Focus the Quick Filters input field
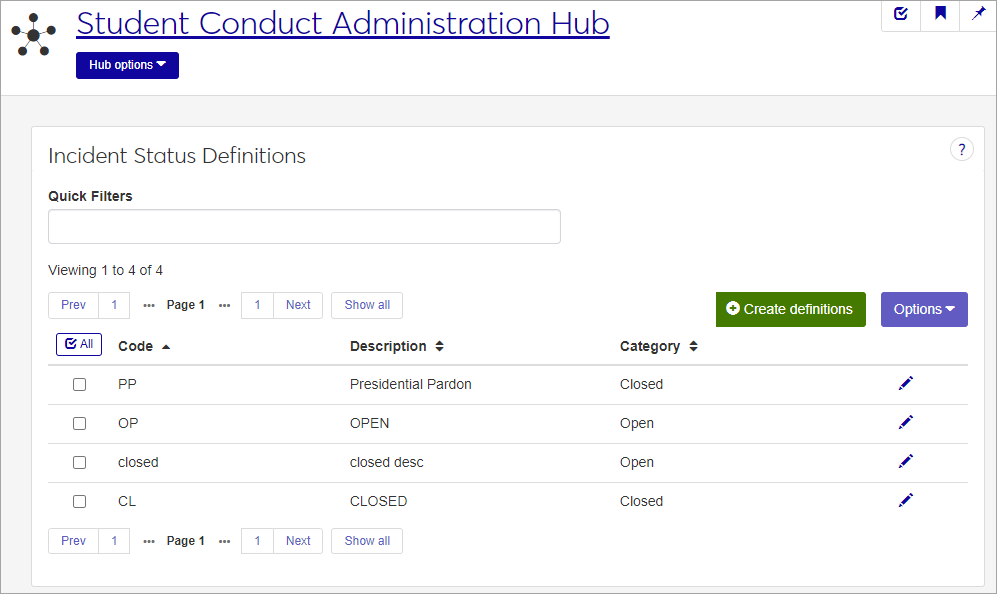 pyautogui.click(x=304, y=227)
